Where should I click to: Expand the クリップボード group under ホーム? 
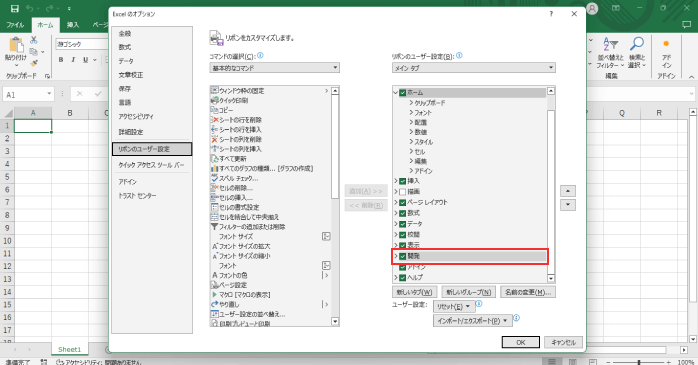(411, 103)
